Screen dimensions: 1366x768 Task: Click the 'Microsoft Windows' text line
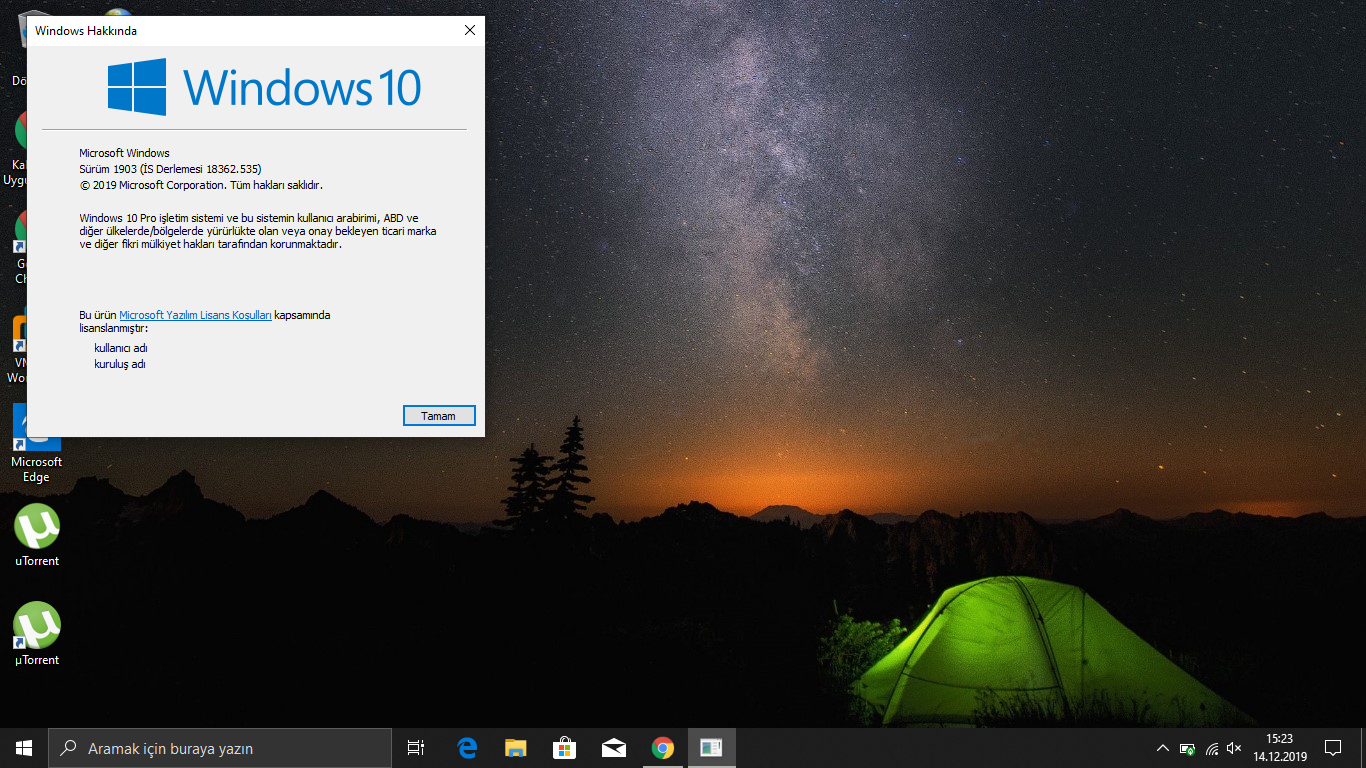click(124, 153)
